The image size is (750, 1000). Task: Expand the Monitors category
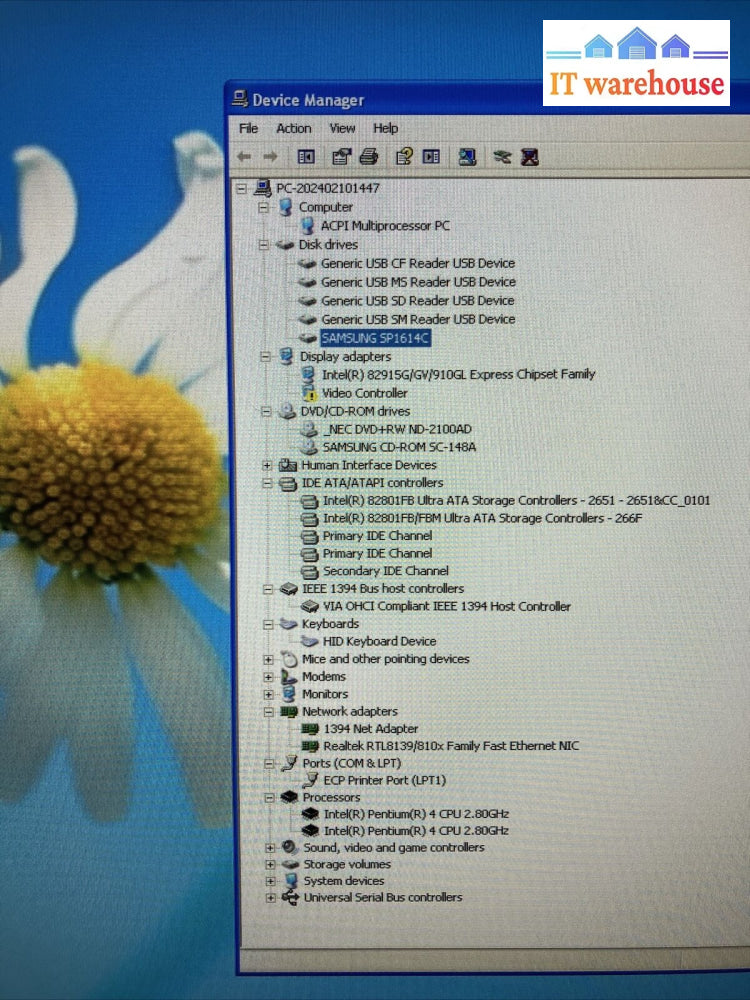(268, 694)
